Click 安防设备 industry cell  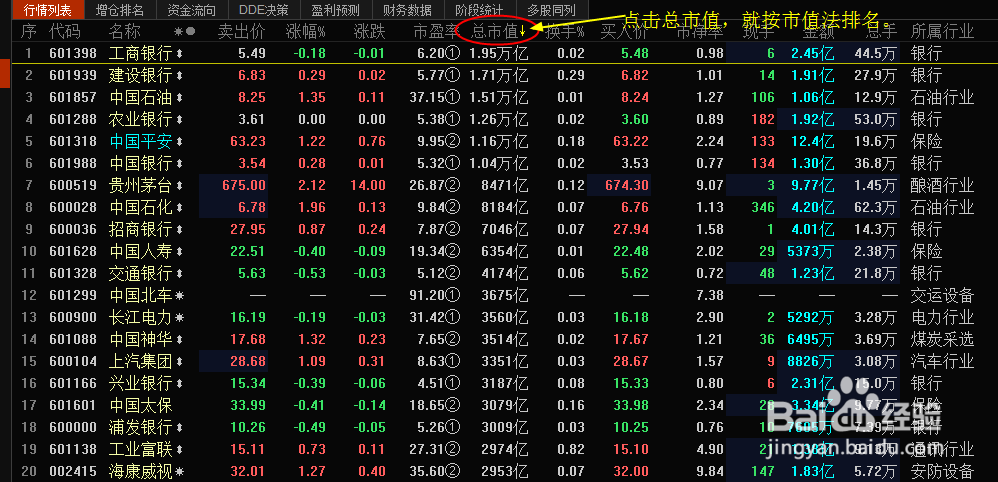tap(942, 472)
